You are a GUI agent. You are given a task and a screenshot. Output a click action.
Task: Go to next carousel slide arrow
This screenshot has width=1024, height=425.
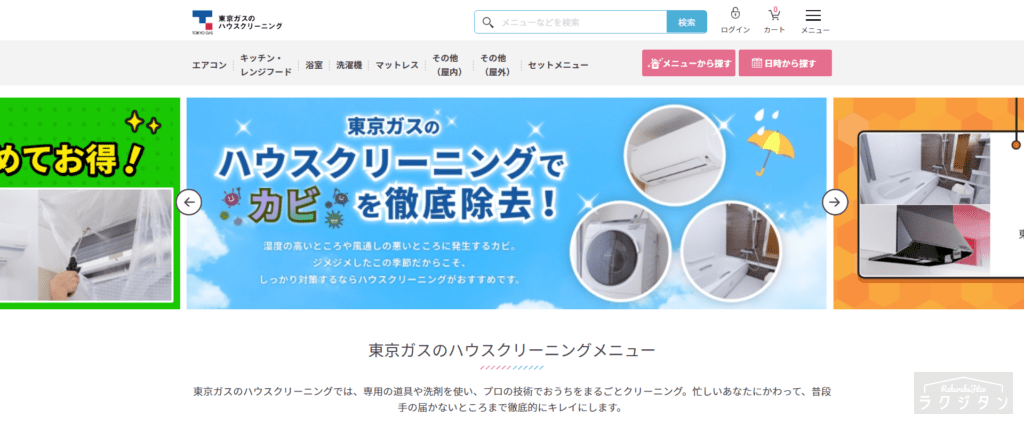pos(835,202)
